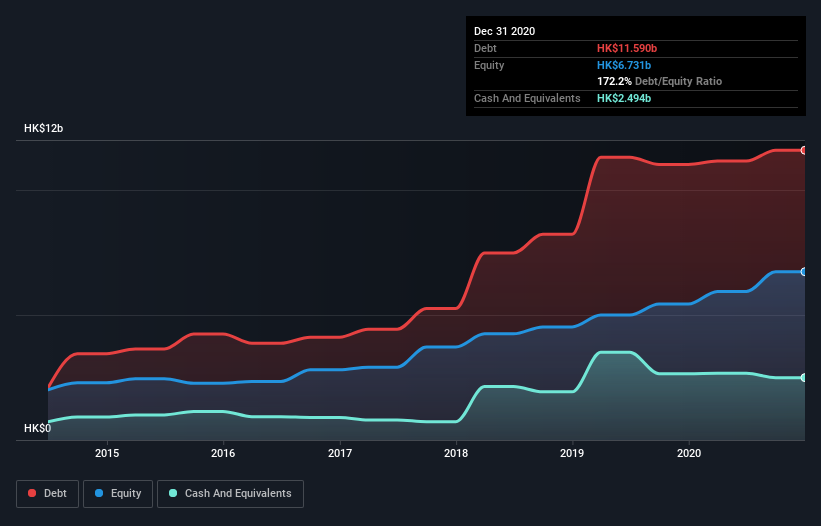Click the blue Equity endpoint marker

[804, 272]
